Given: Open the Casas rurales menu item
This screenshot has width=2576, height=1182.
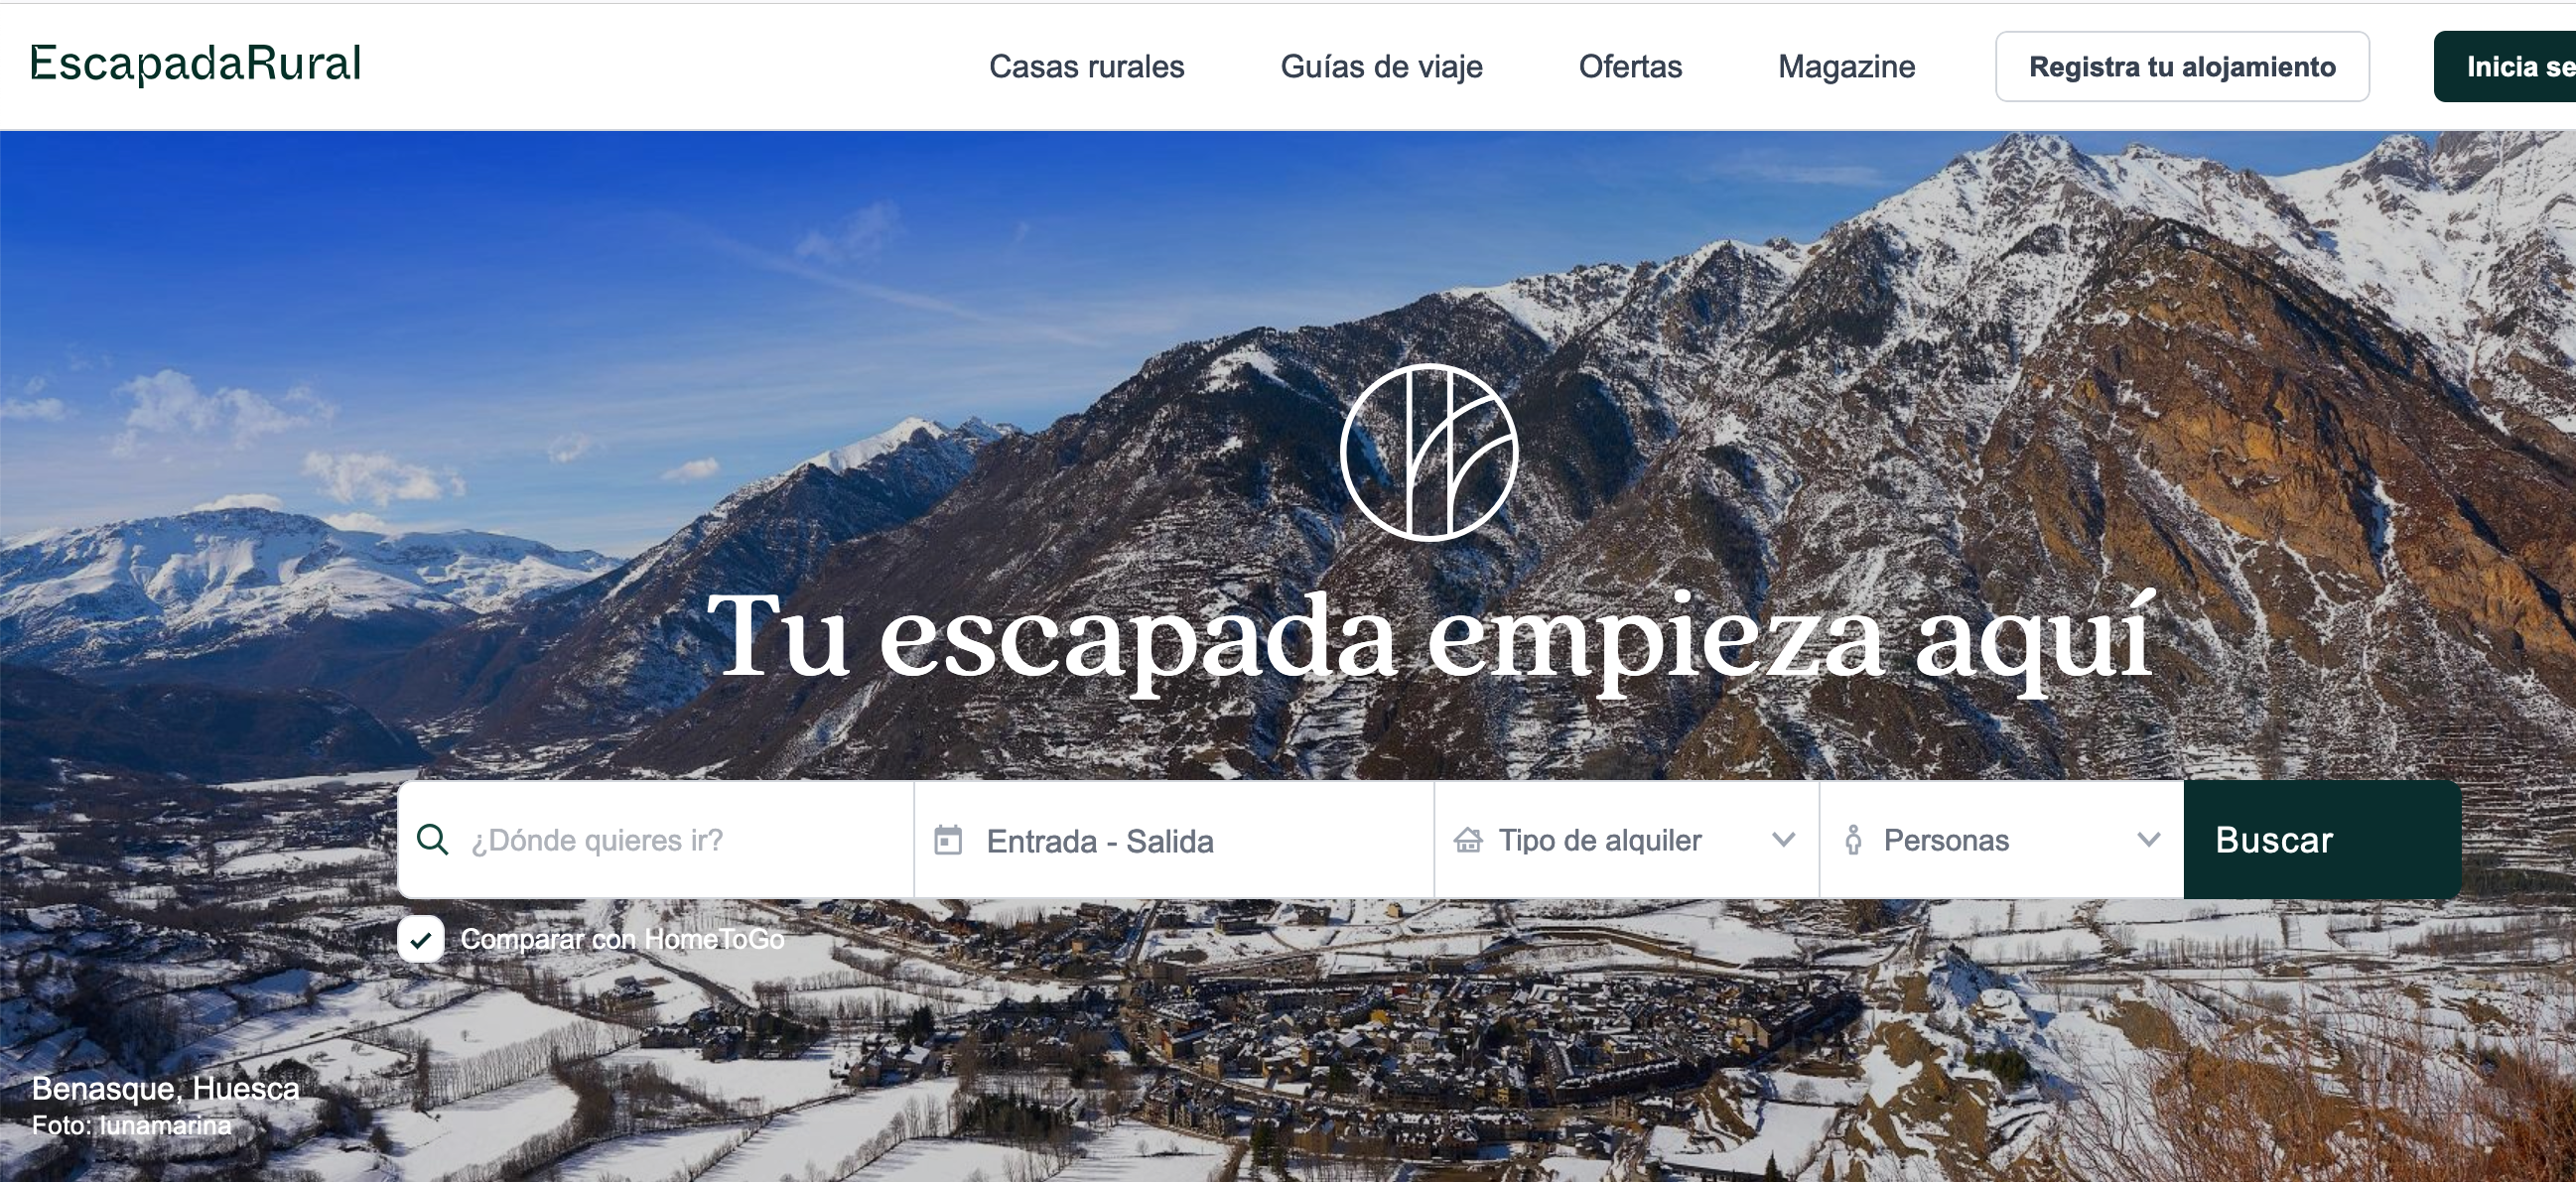Looking at the screenshot, I should tap(1087, 66).
